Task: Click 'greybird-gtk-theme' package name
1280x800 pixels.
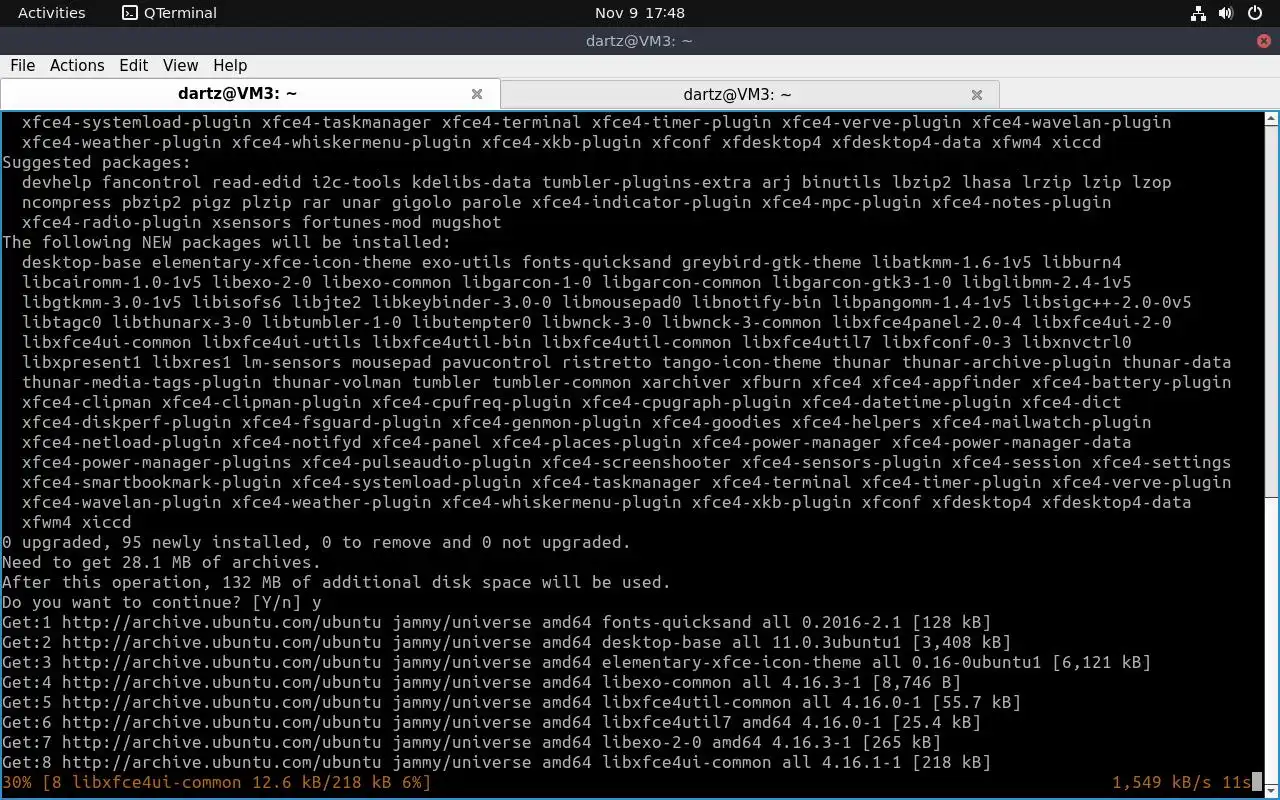Action: tap(771, 262)
